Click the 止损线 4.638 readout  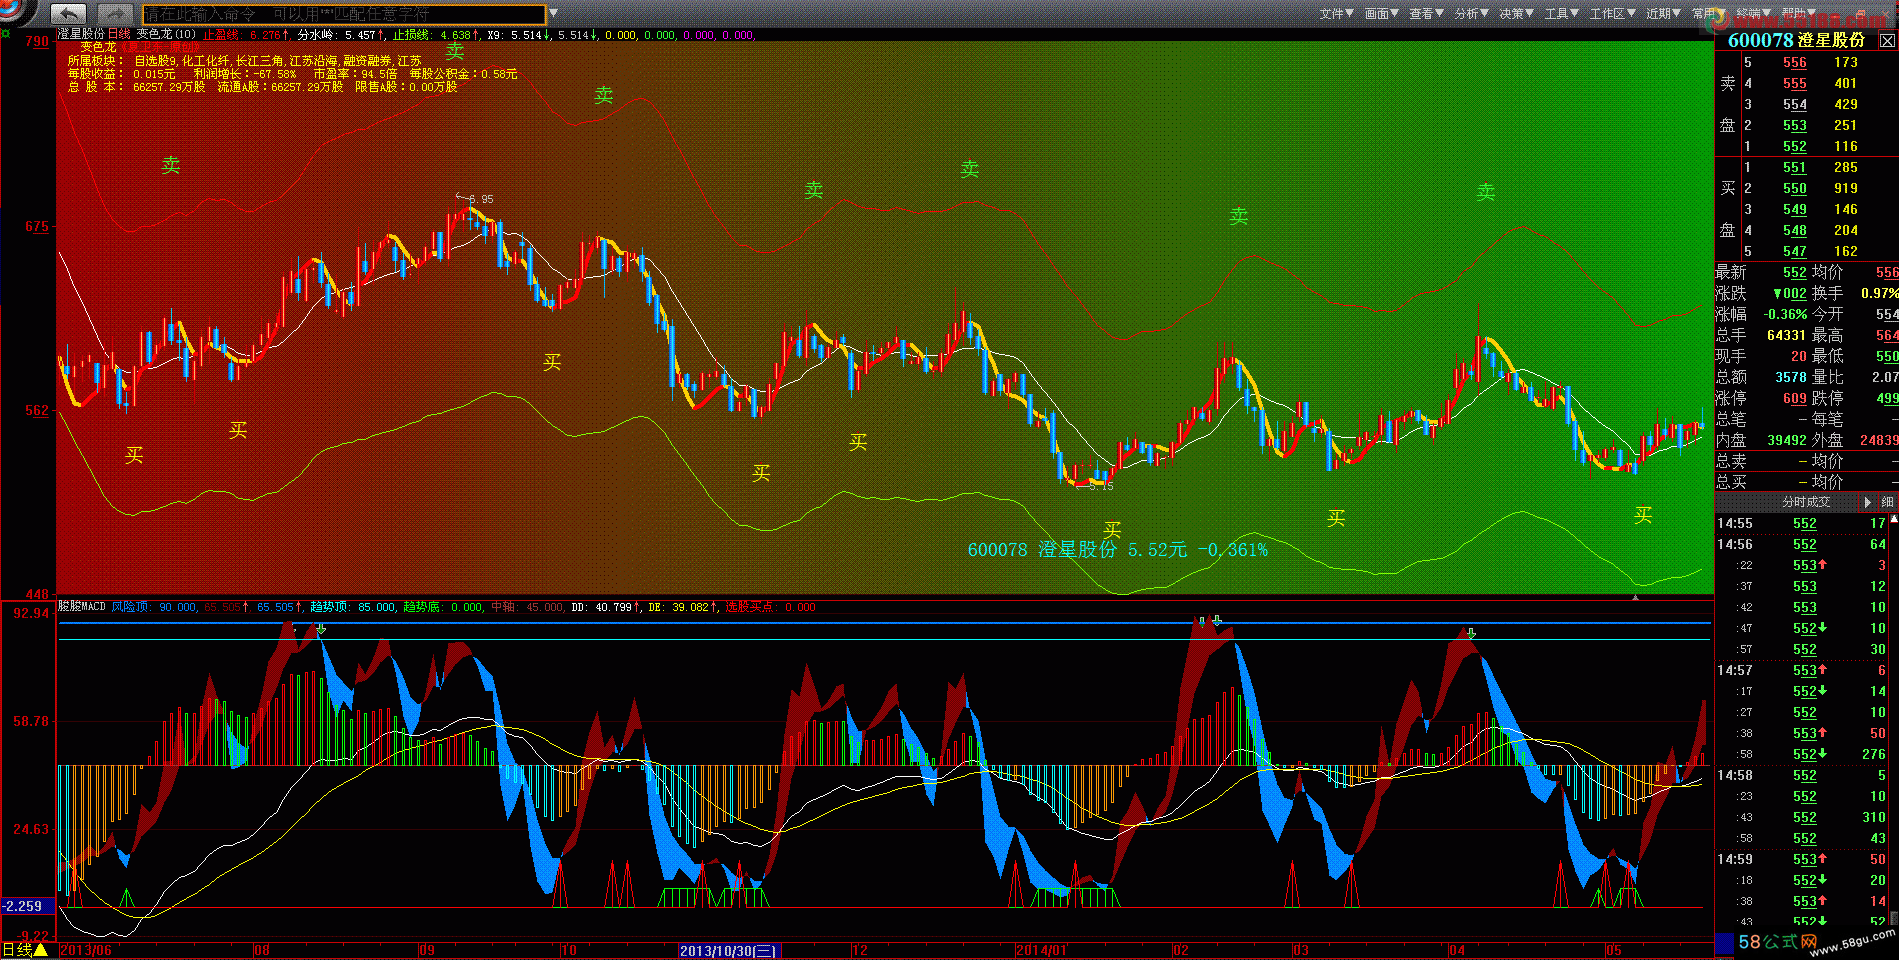pos(436,34)
